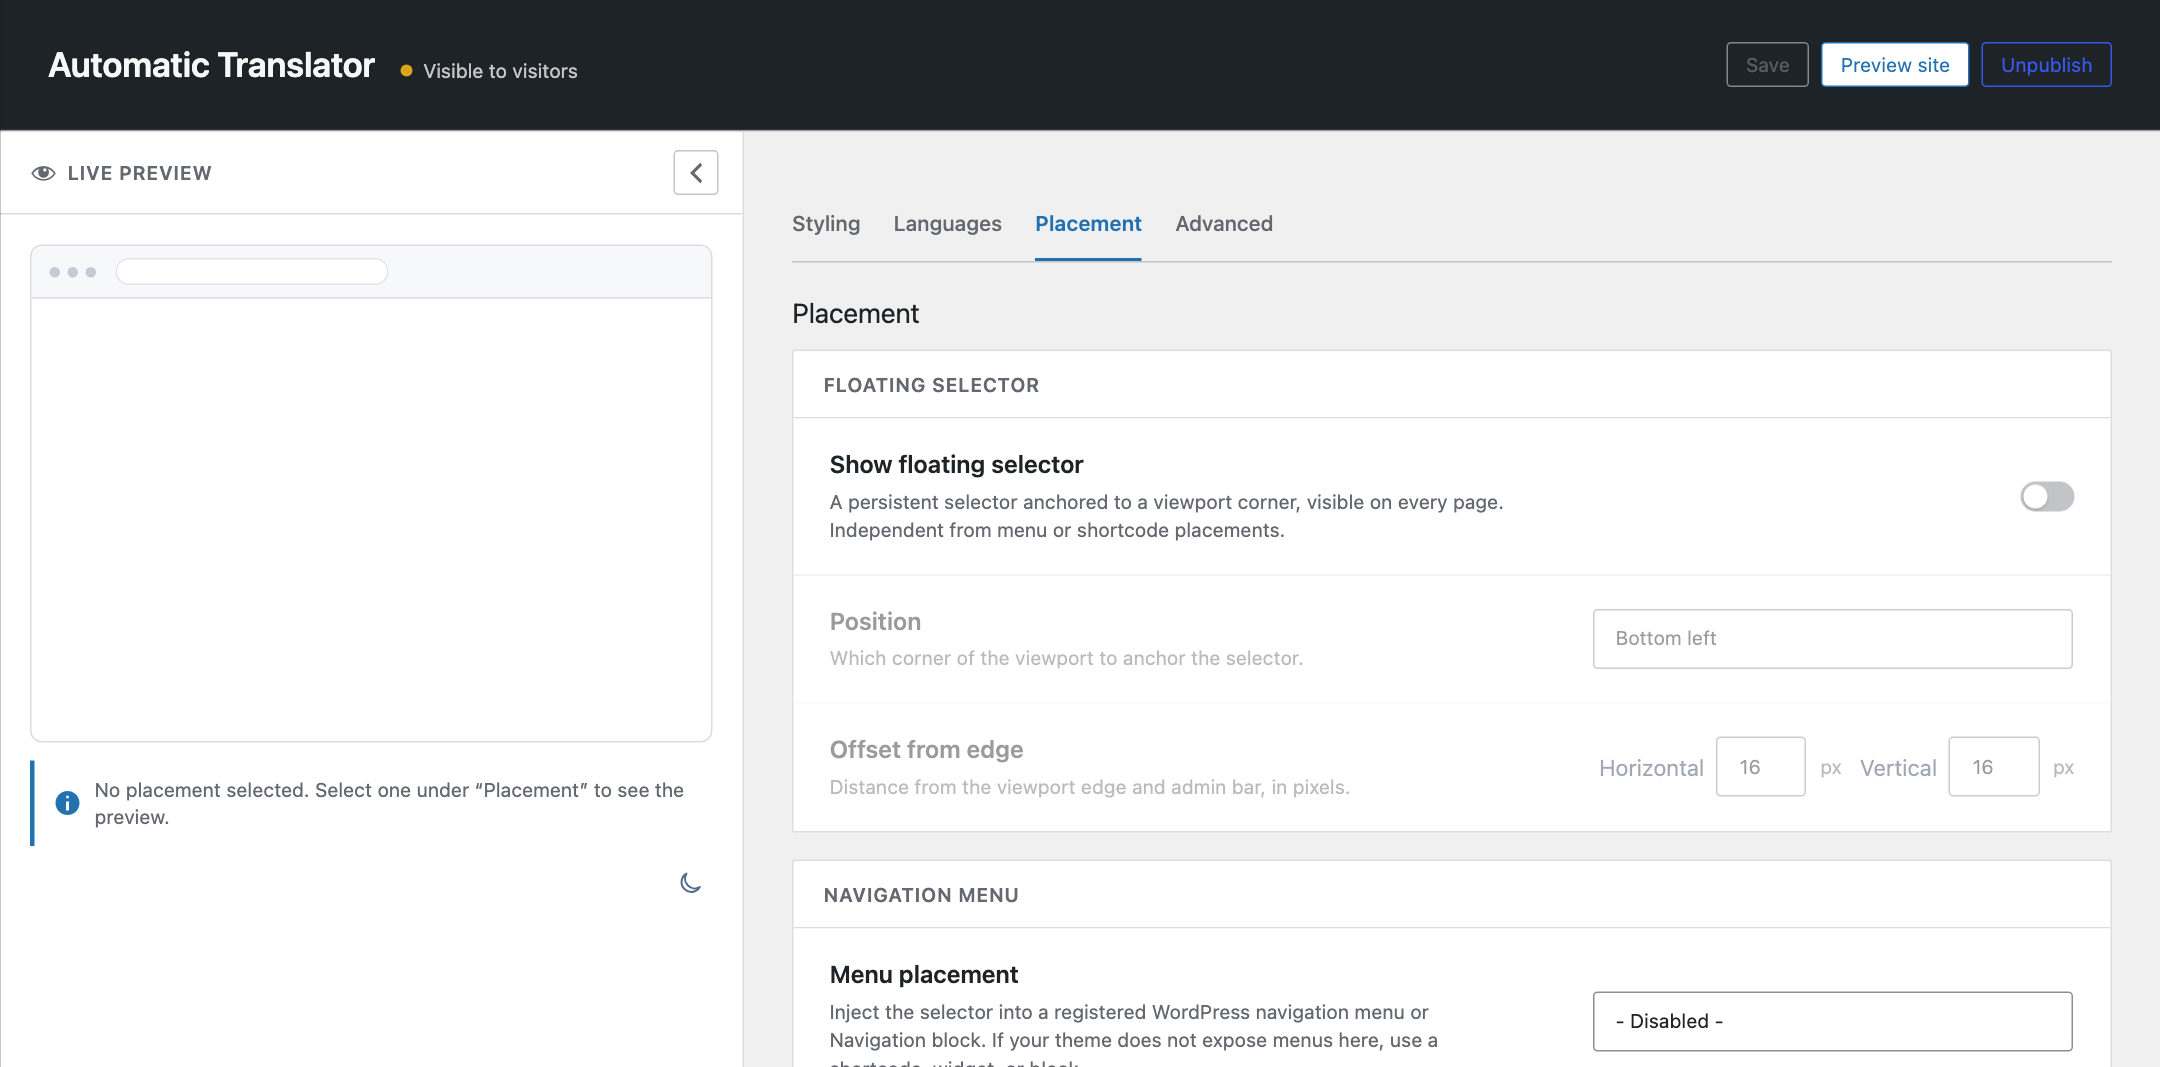This screenshot has width=2160, height=1067.
Task: Click the "NAVIGATION MENU" section header
Action: [921, 895]
